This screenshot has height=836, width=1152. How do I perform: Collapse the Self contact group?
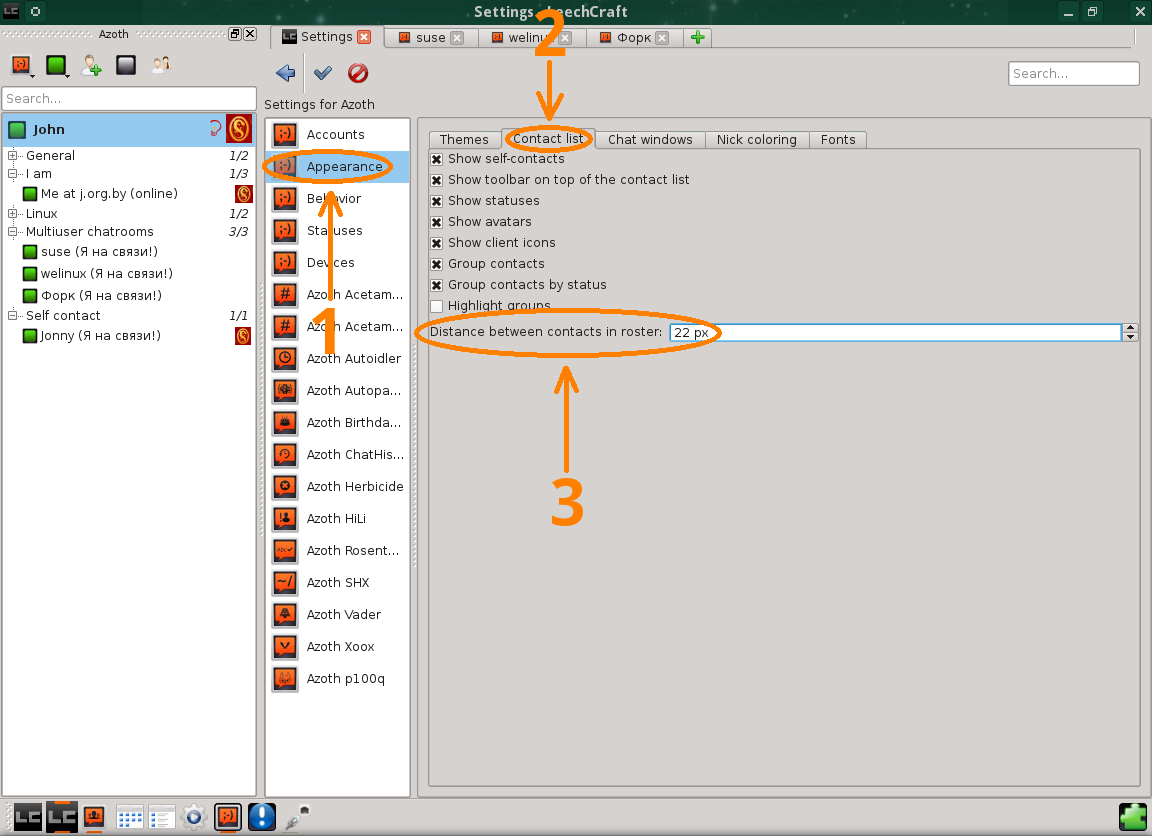click(x=12, y=316)
